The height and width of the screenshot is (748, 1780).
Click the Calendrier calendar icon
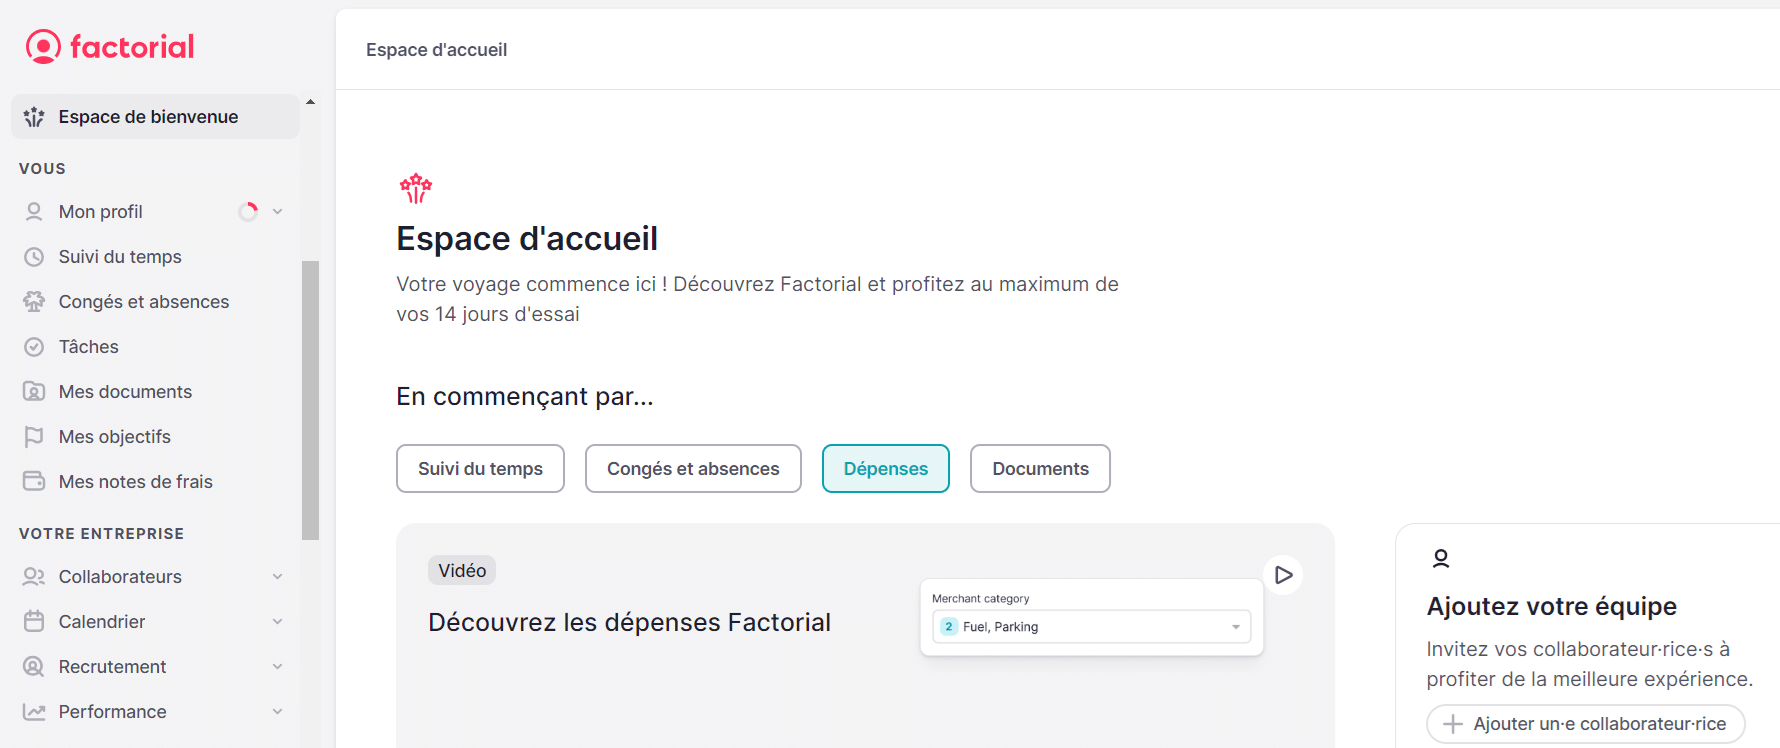click(34, 622)
